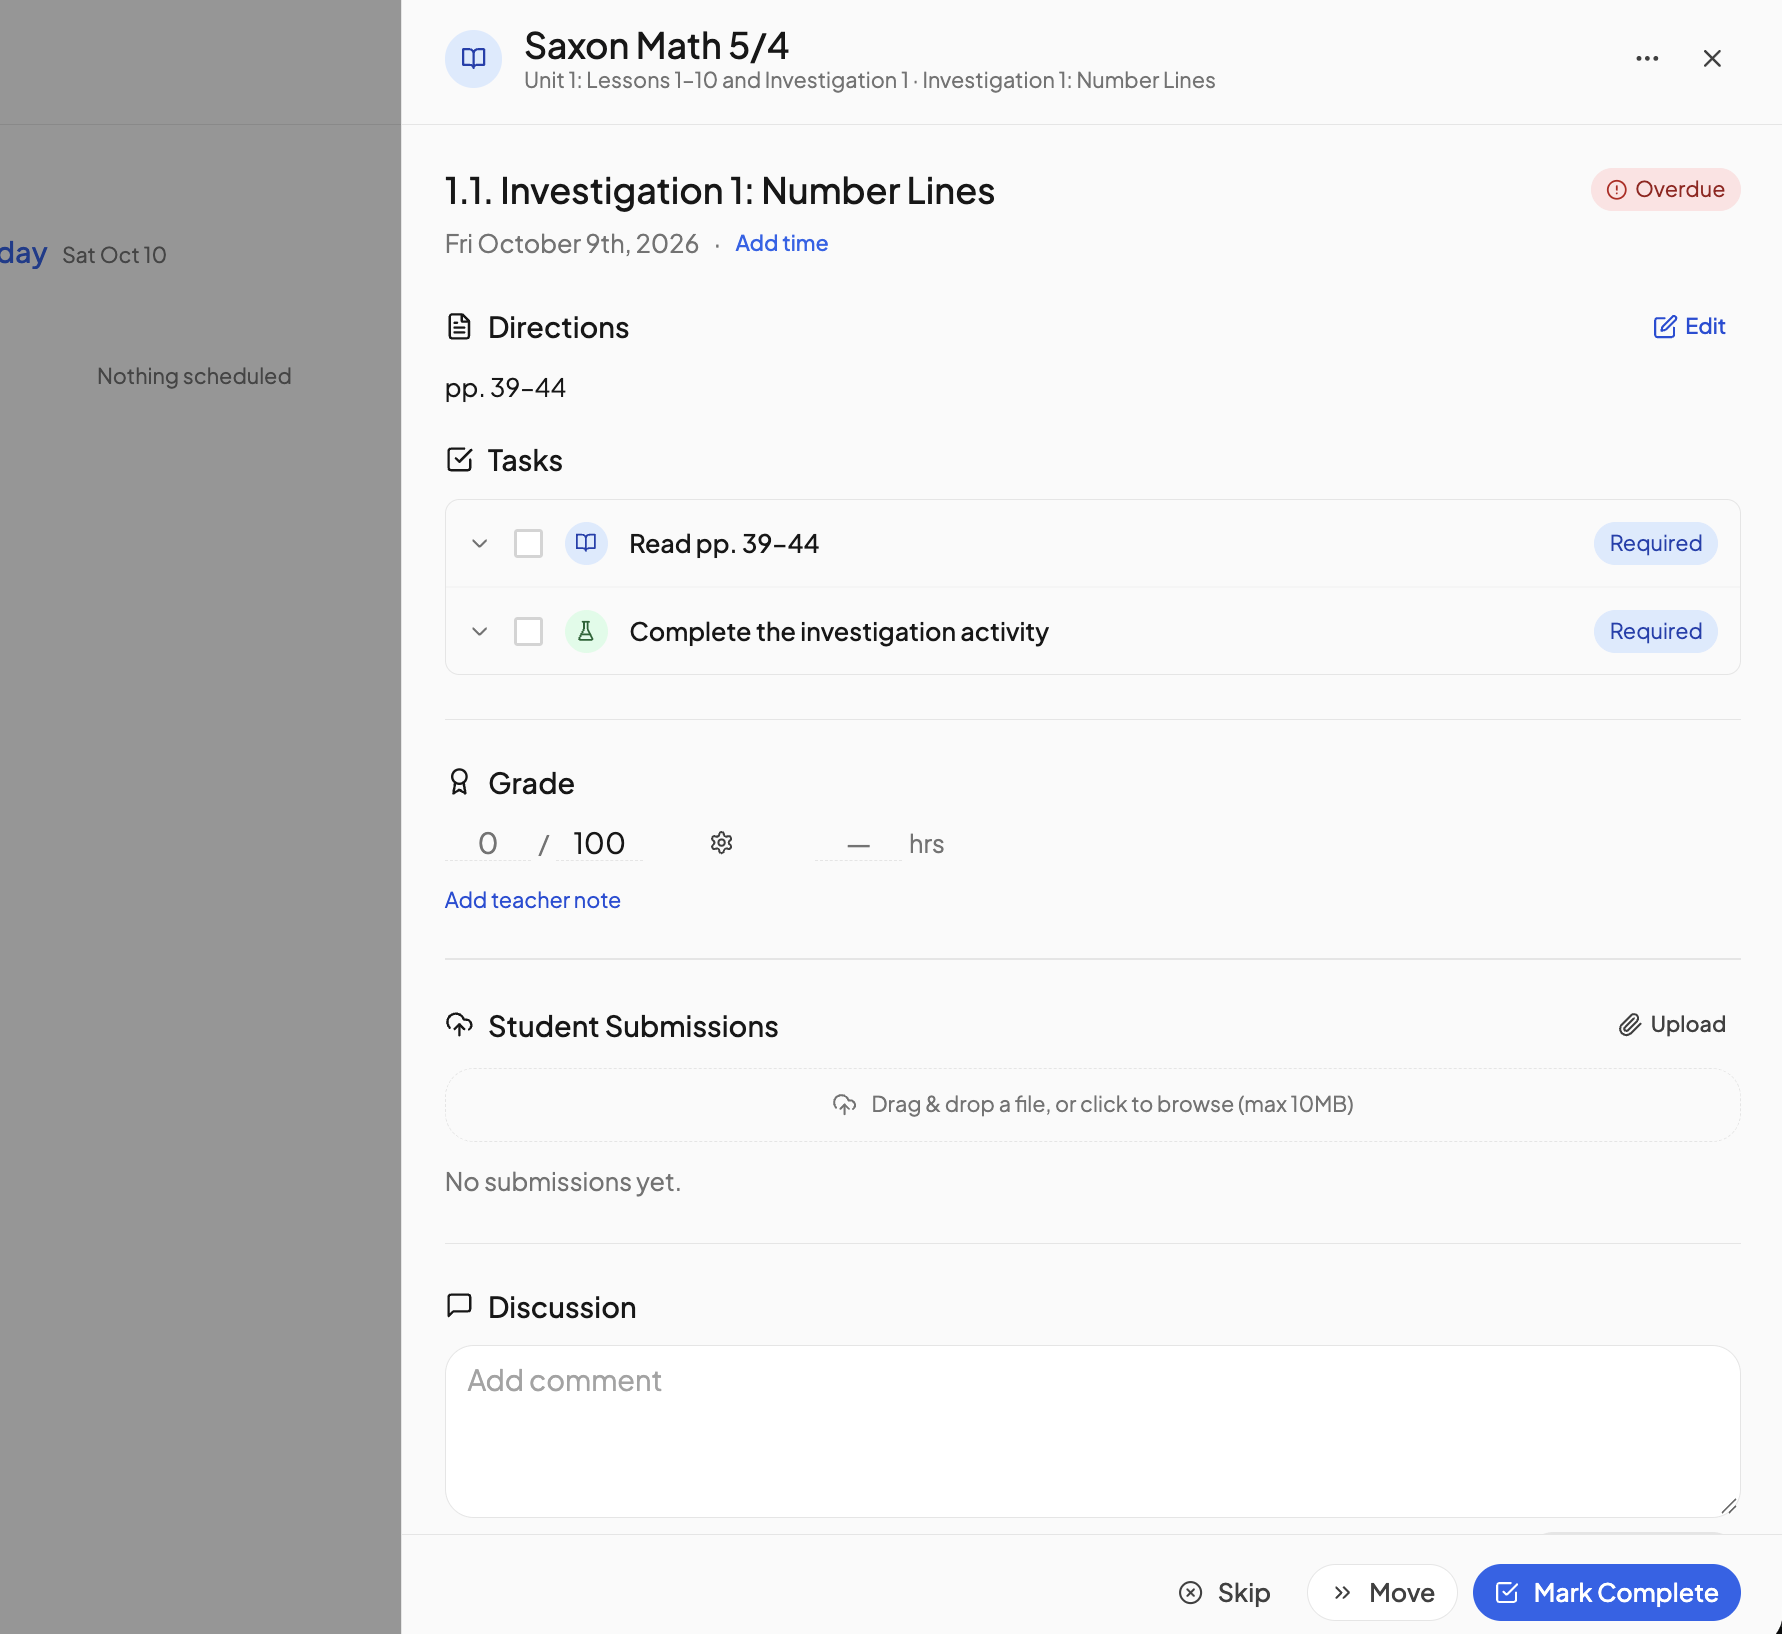Viewport: 1782px width, 1634px height.
Task: Open the three-dot more options menu
Action: click(1647, 59)
